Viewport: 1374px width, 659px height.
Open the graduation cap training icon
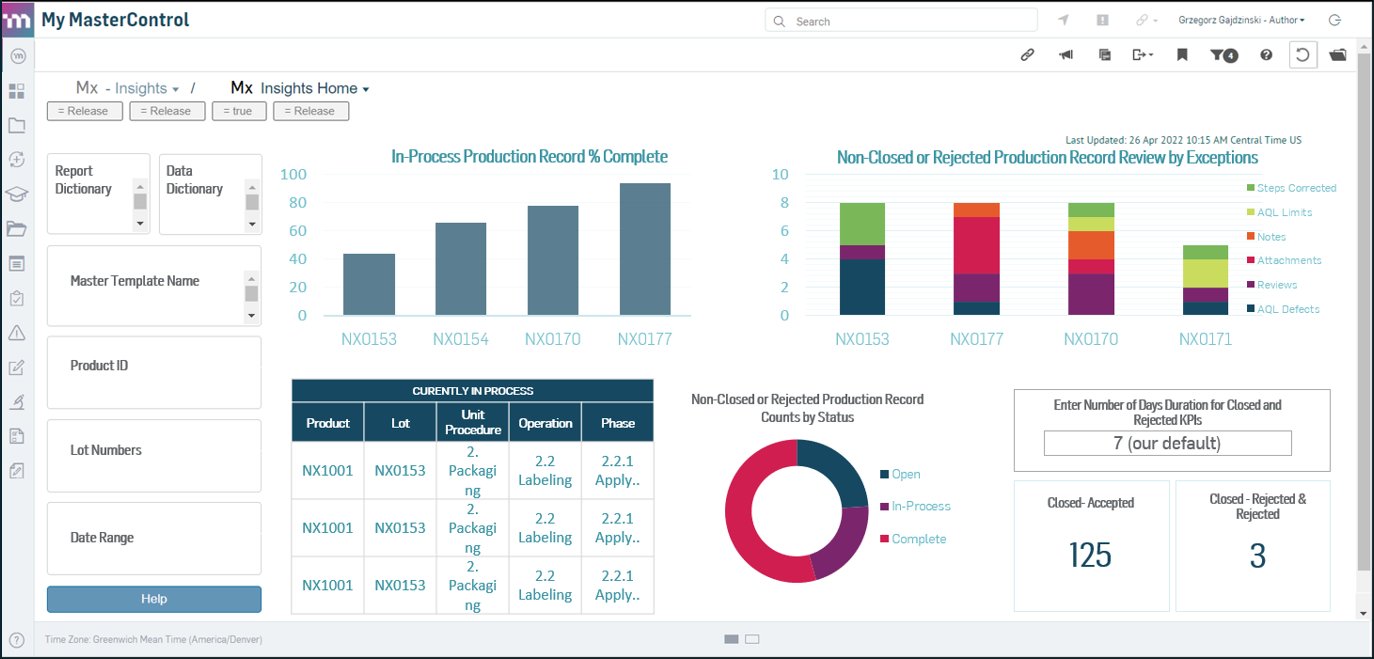click(x=17, y=195)
